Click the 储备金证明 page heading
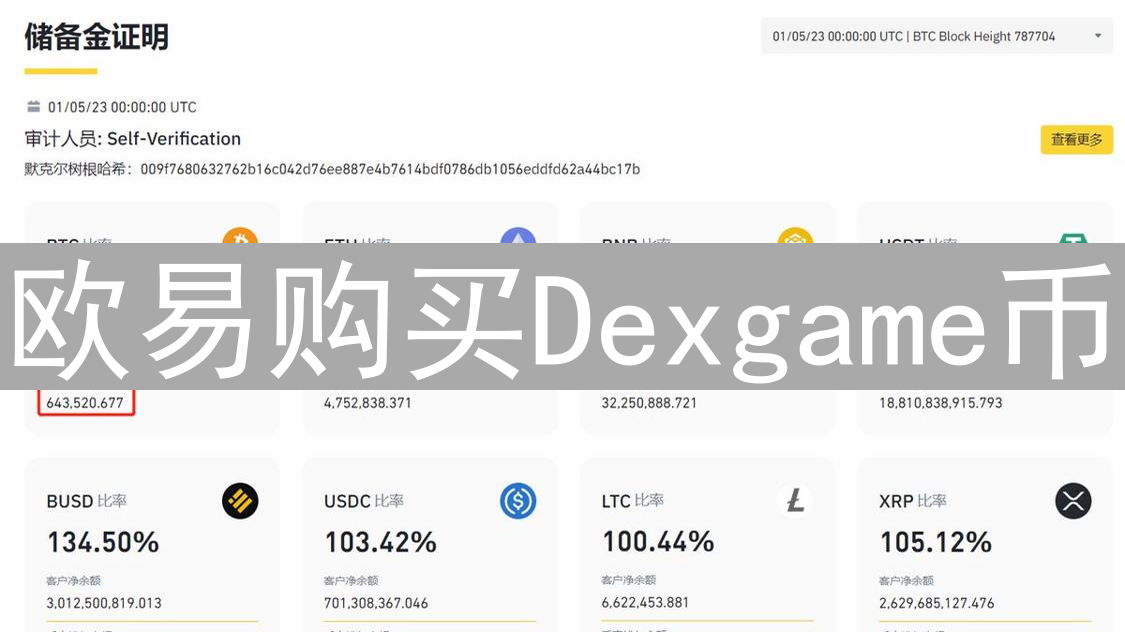1125x632 pixels. [96, 37]
